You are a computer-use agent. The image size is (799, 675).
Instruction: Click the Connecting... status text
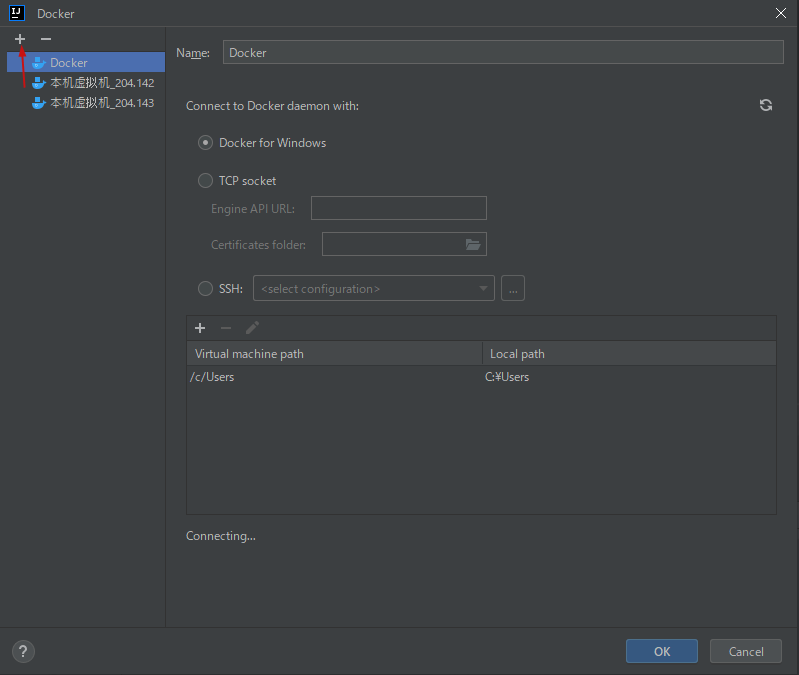point(221,536)
